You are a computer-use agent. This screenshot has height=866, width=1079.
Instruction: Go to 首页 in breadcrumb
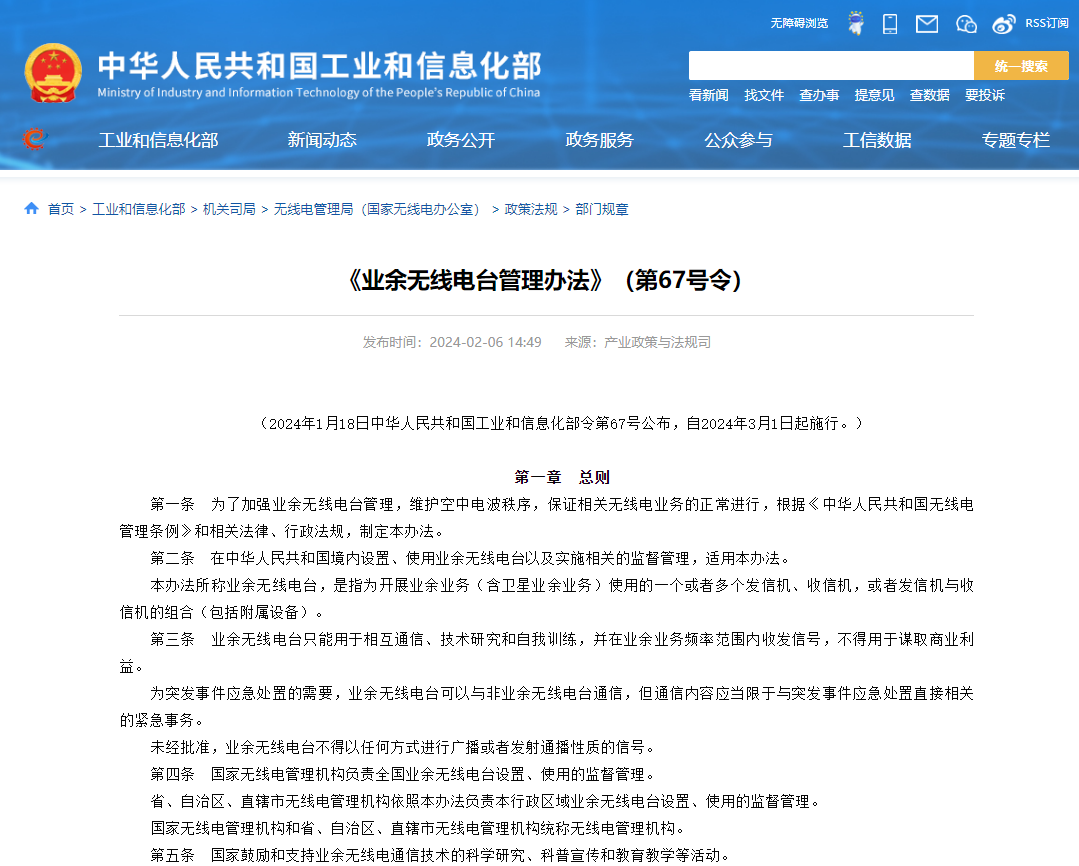[x=61, y=209]
